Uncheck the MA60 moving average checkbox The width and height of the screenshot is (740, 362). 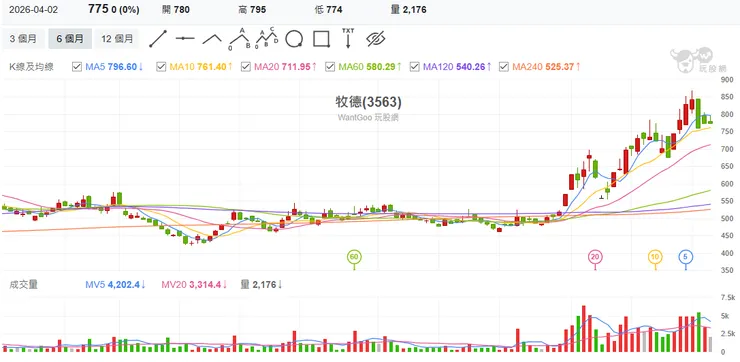pyautogui.click(x=330, y=67)
